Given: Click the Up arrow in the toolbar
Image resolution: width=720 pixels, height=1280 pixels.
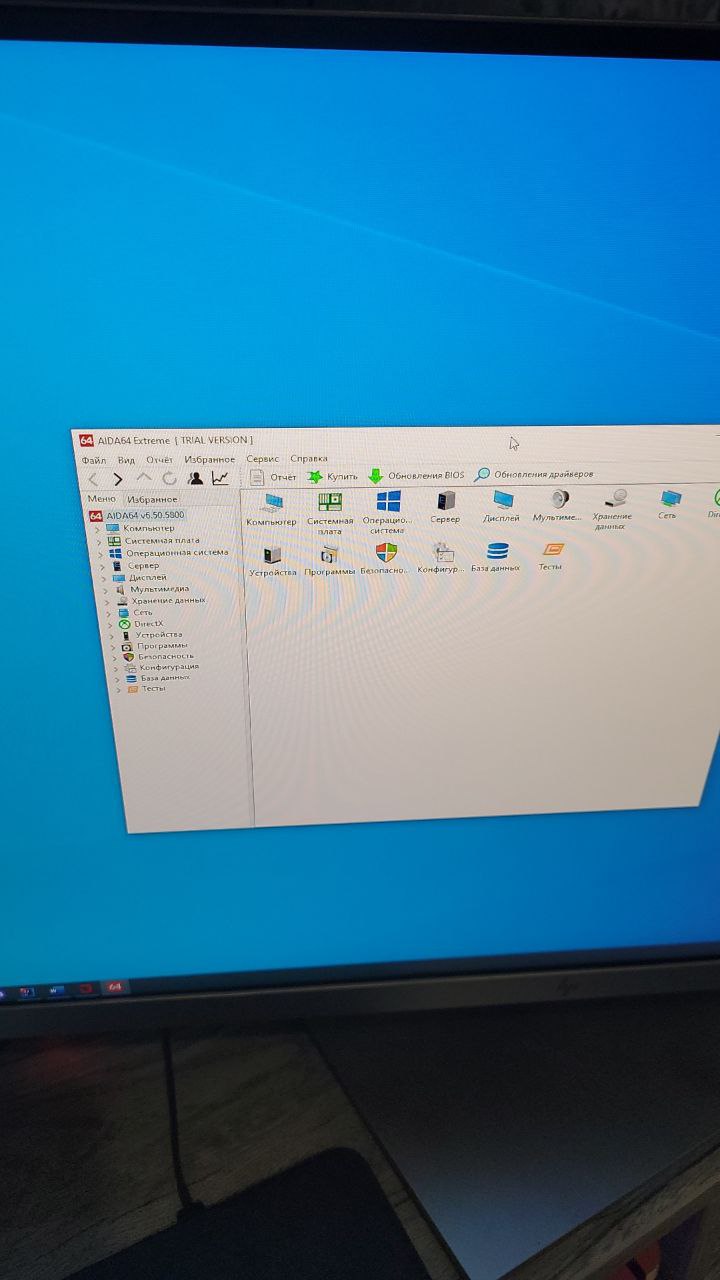Looking at the screenshot, I should 144,479.
